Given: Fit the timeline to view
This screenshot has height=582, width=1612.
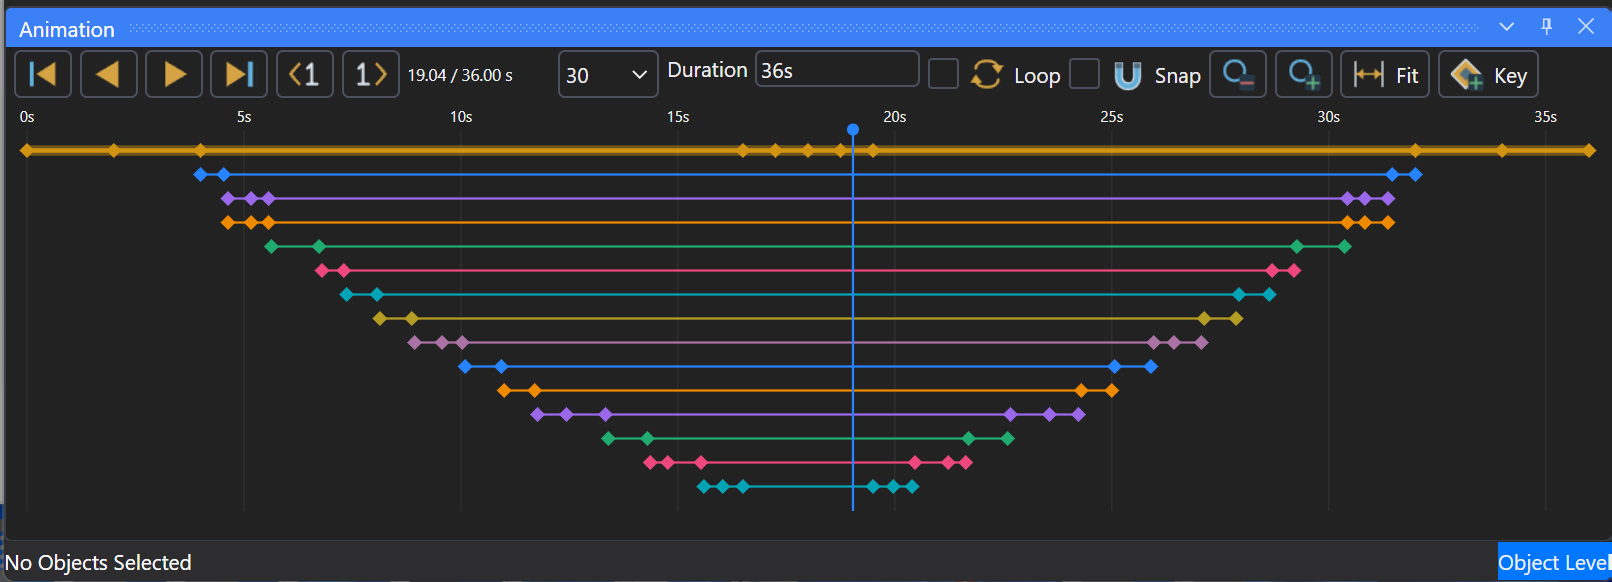Looking at the screenshot, I should (1385, 74).
